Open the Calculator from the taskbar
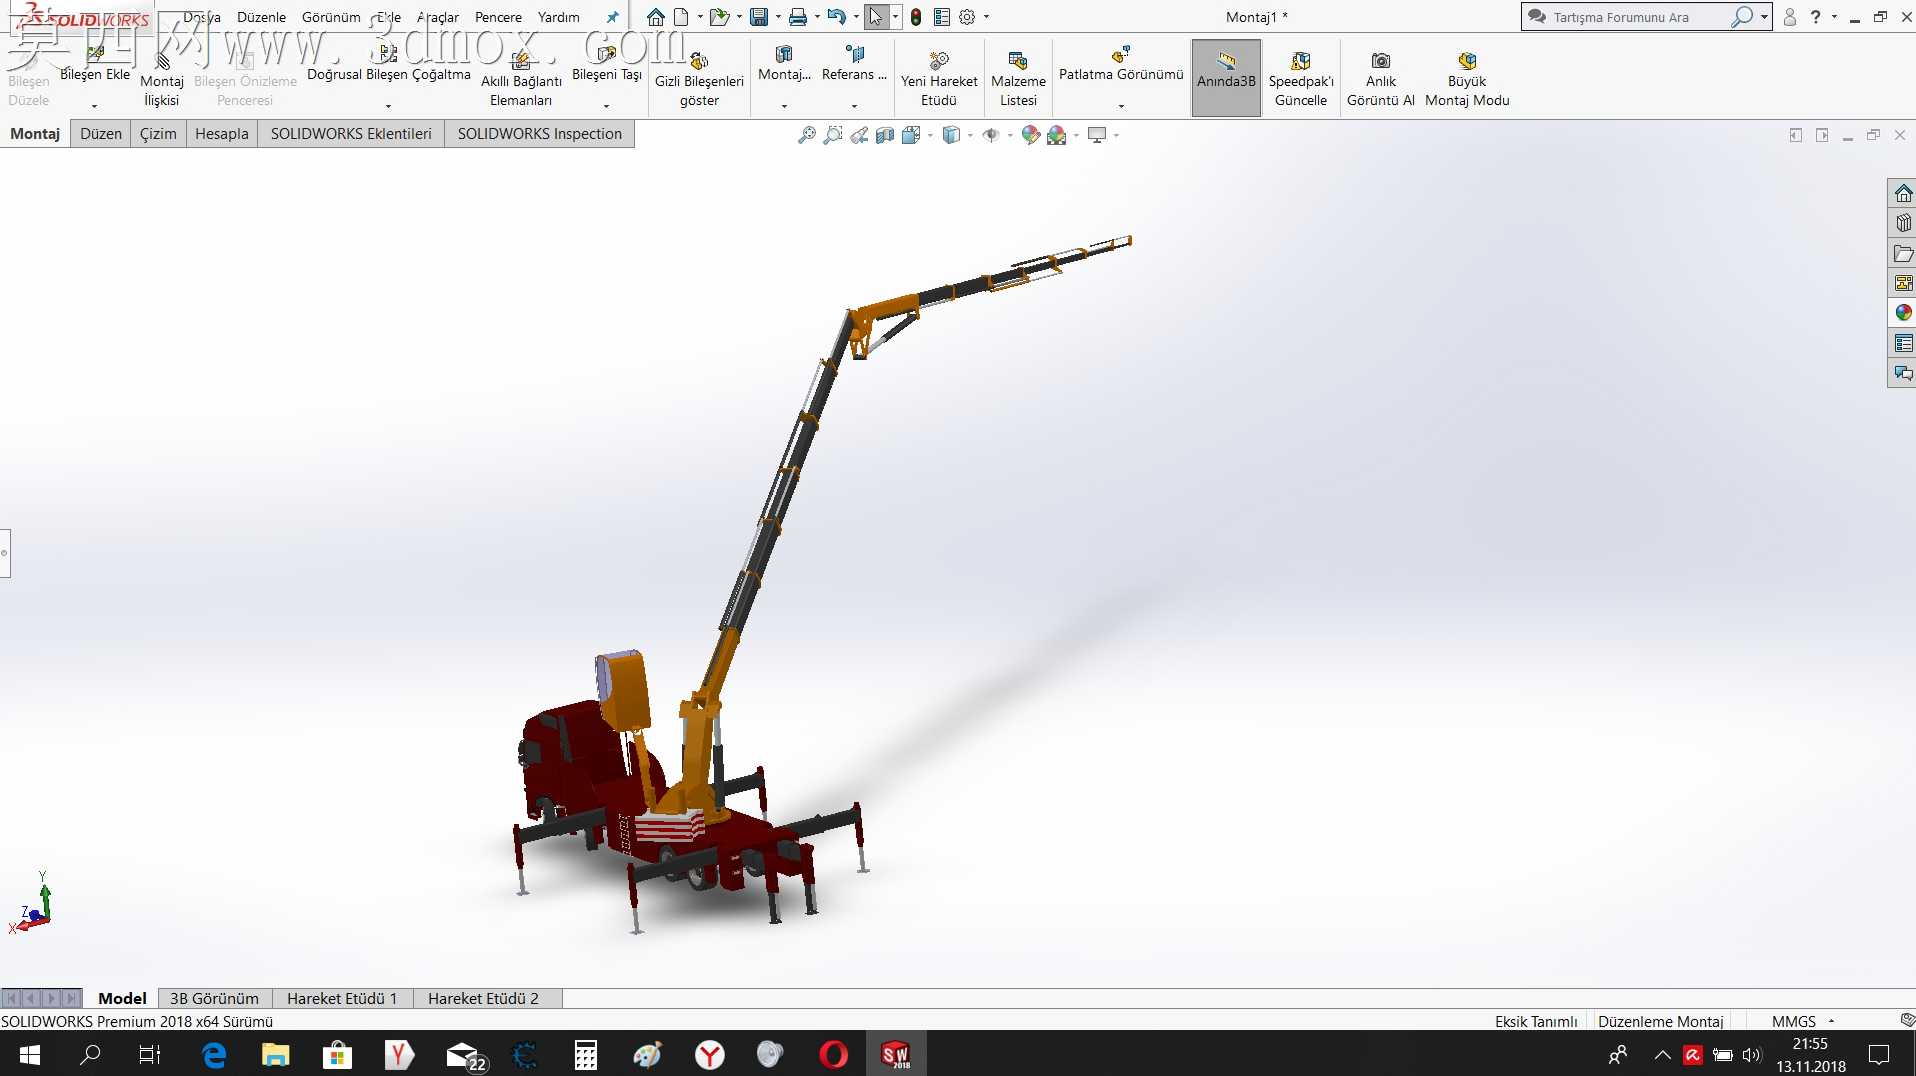The height and width of the screenshot is (1076, 1916). (586, 1054)
